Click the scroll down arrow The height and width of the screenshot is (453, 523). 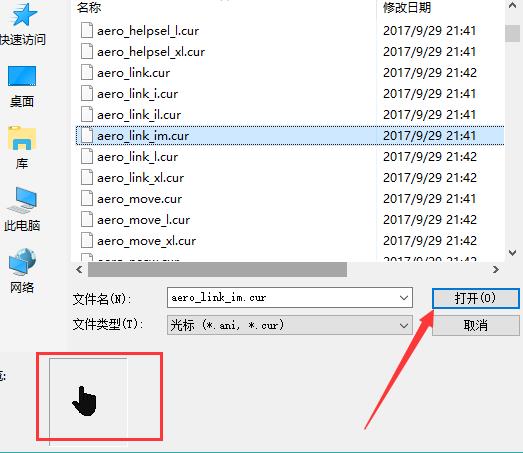pos(513,253)
